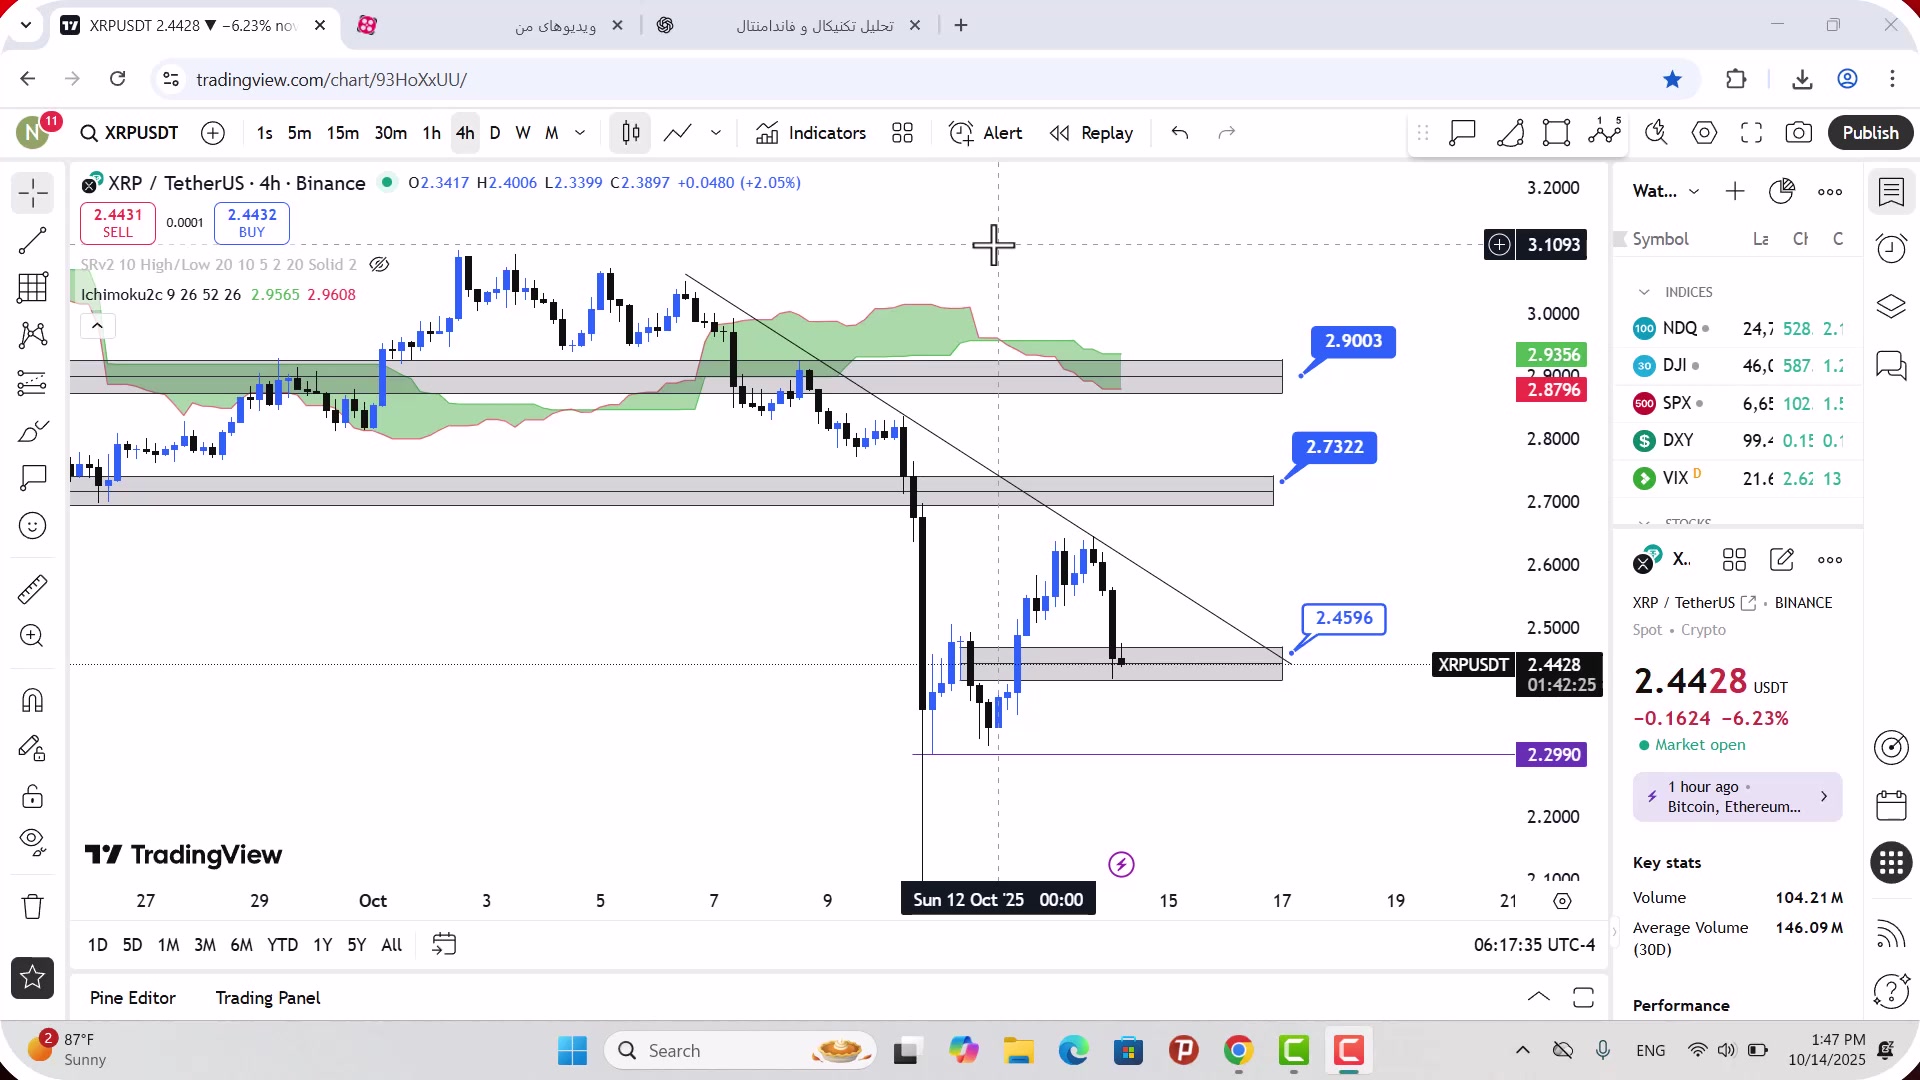Switch to 15m timeframe
Image resolution: width=1920 pixels, height=1080 pixels.
pos(342,133)
